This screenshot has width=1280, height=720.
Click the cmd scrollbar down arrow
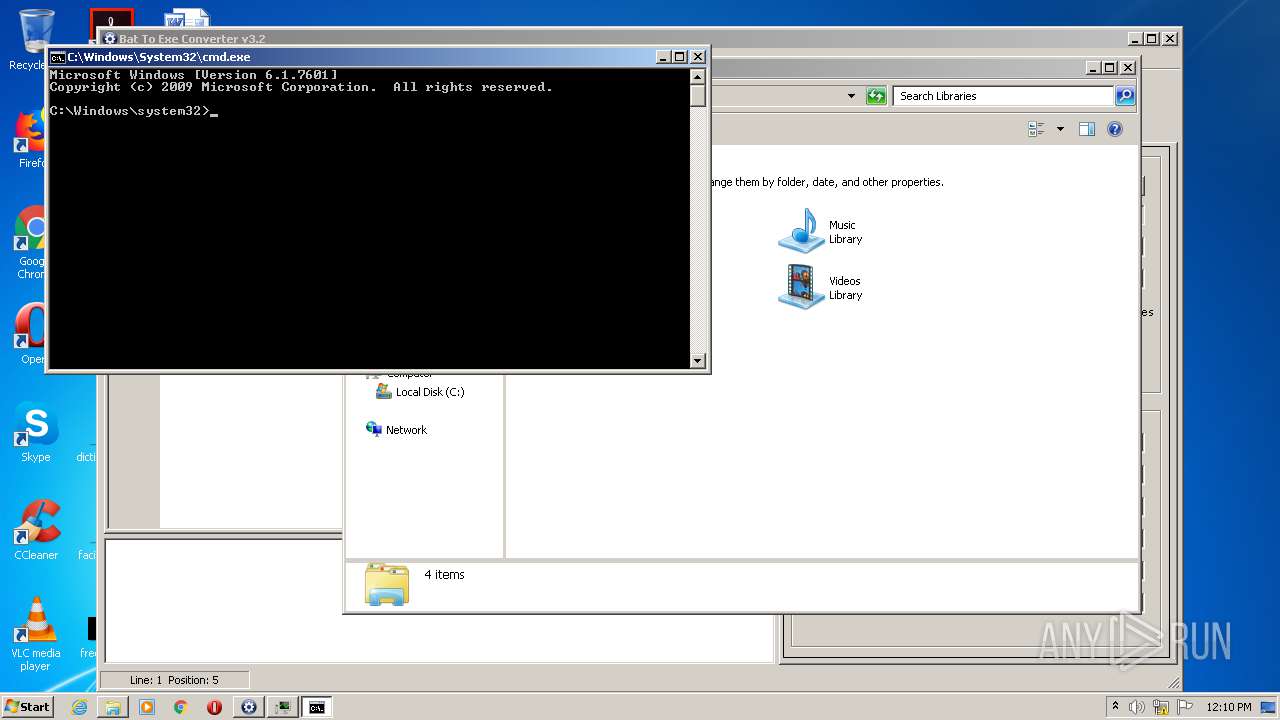point(698,361)
